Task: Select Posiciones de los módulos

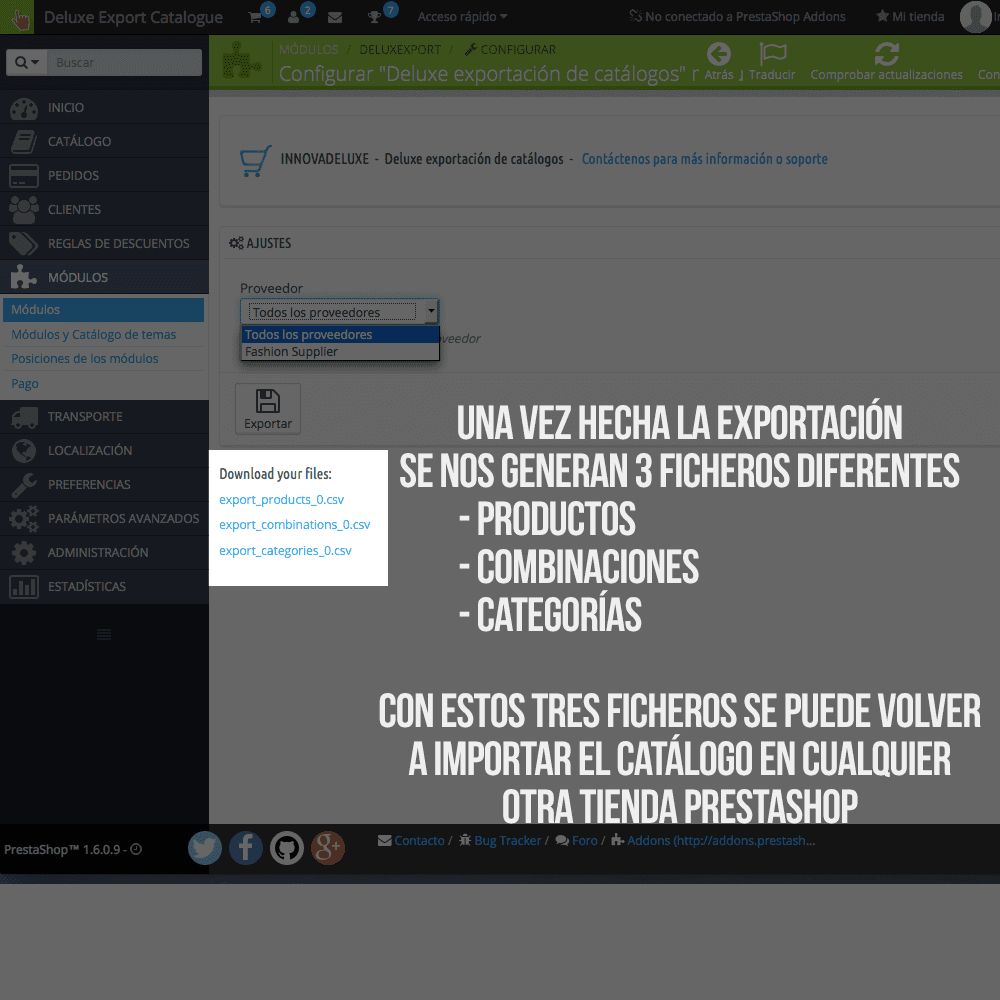Action: click(x=84, y=358)
